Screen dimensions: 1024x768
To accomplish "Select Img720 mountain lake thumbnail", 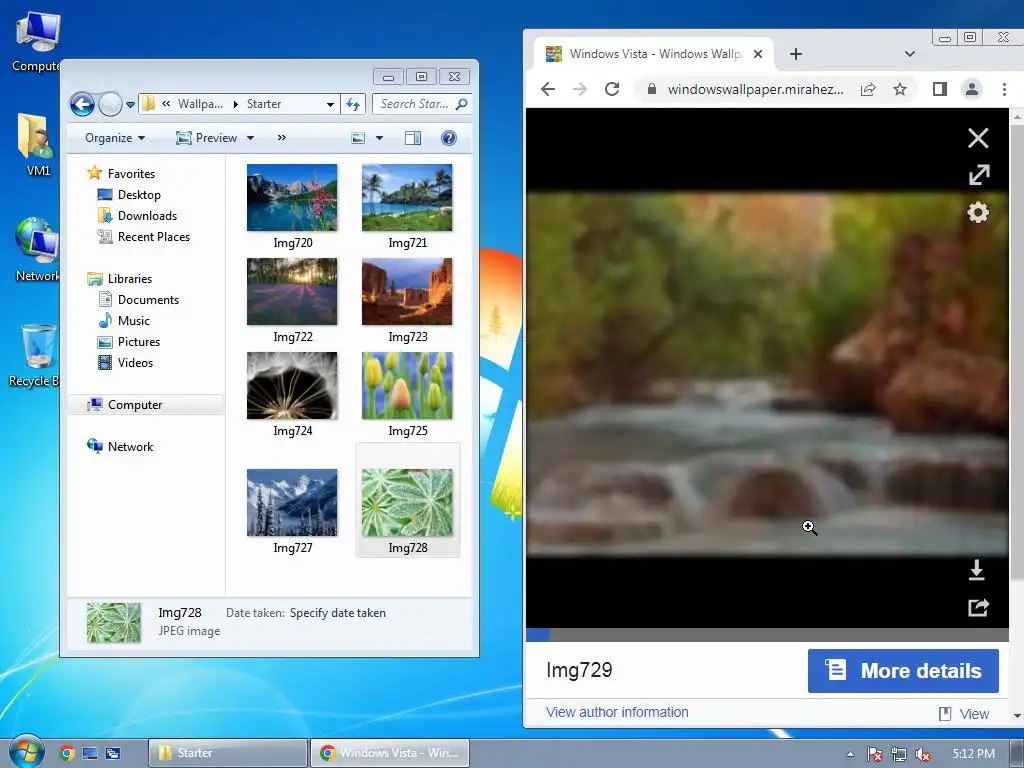I will coord(292,197).
